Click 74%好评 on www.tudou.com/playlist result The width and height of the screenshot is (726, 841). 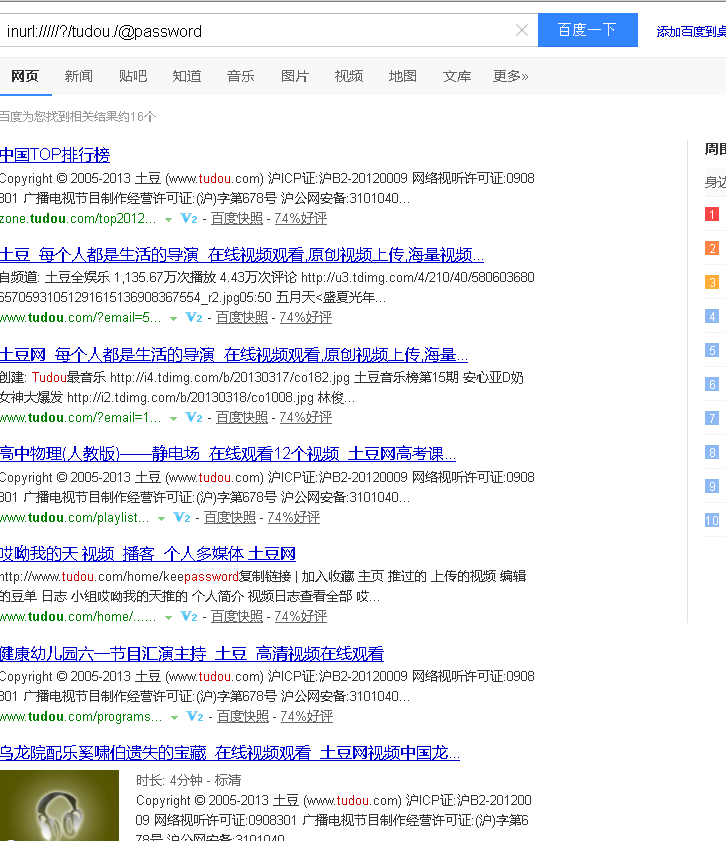(x=294, y=517)
